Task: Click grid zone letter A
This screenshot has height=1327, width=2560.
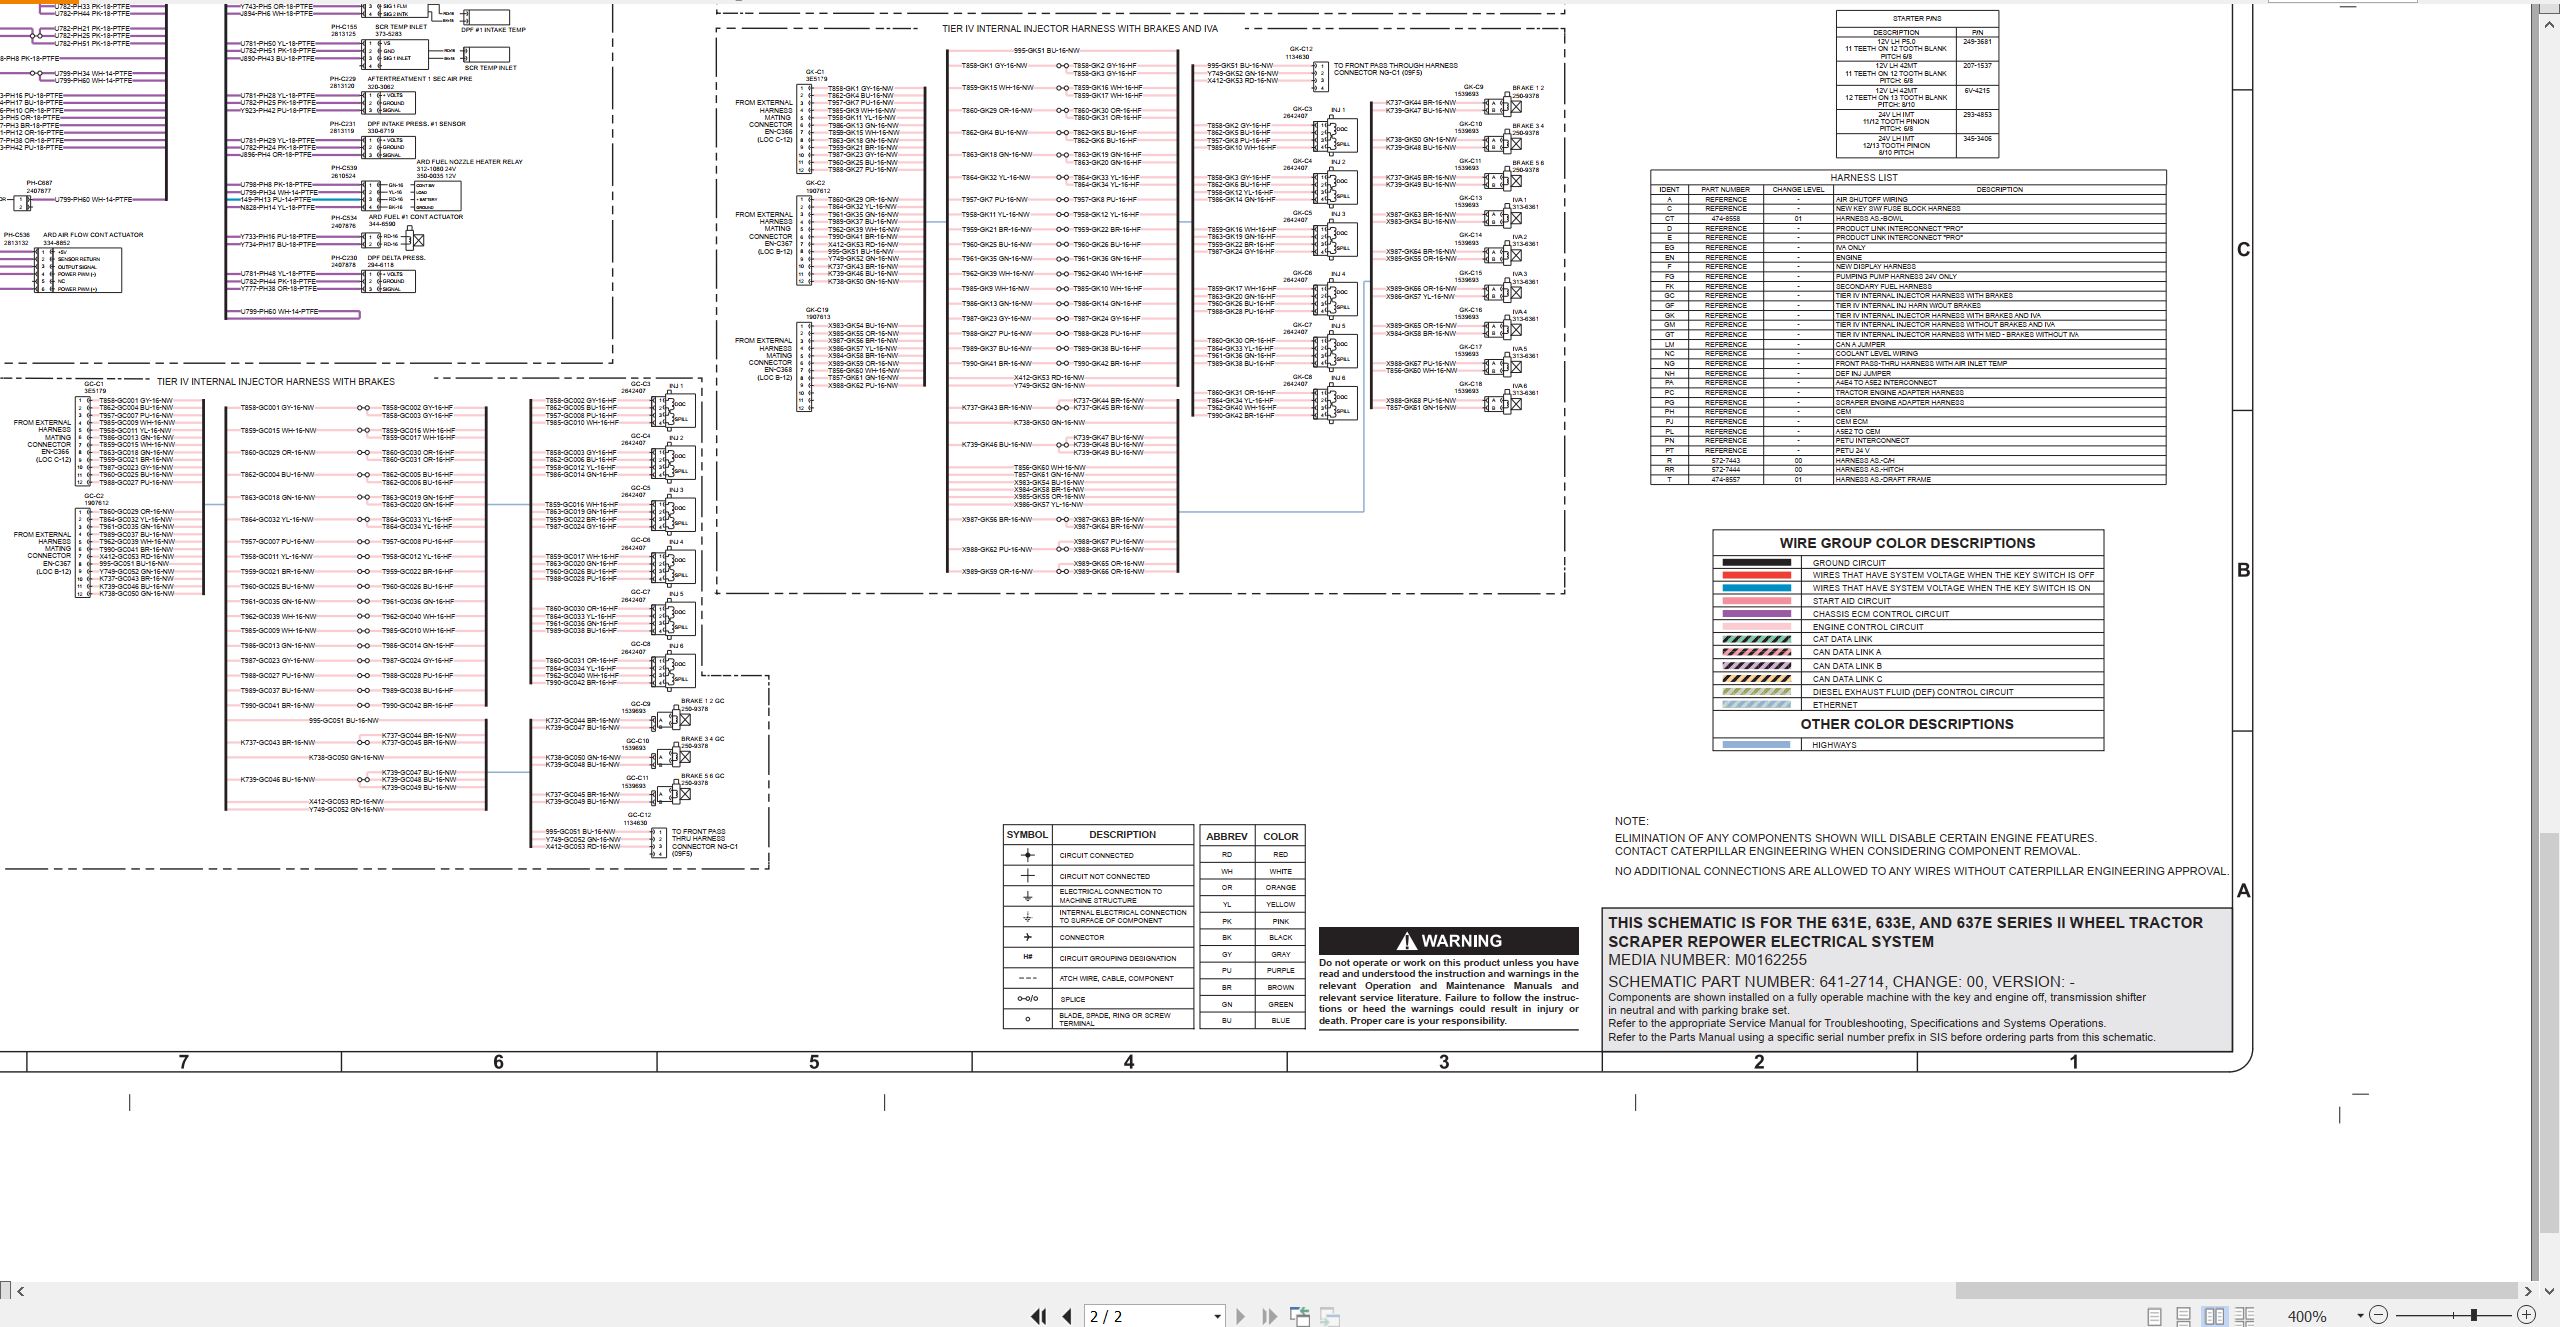Action: 2243,891
